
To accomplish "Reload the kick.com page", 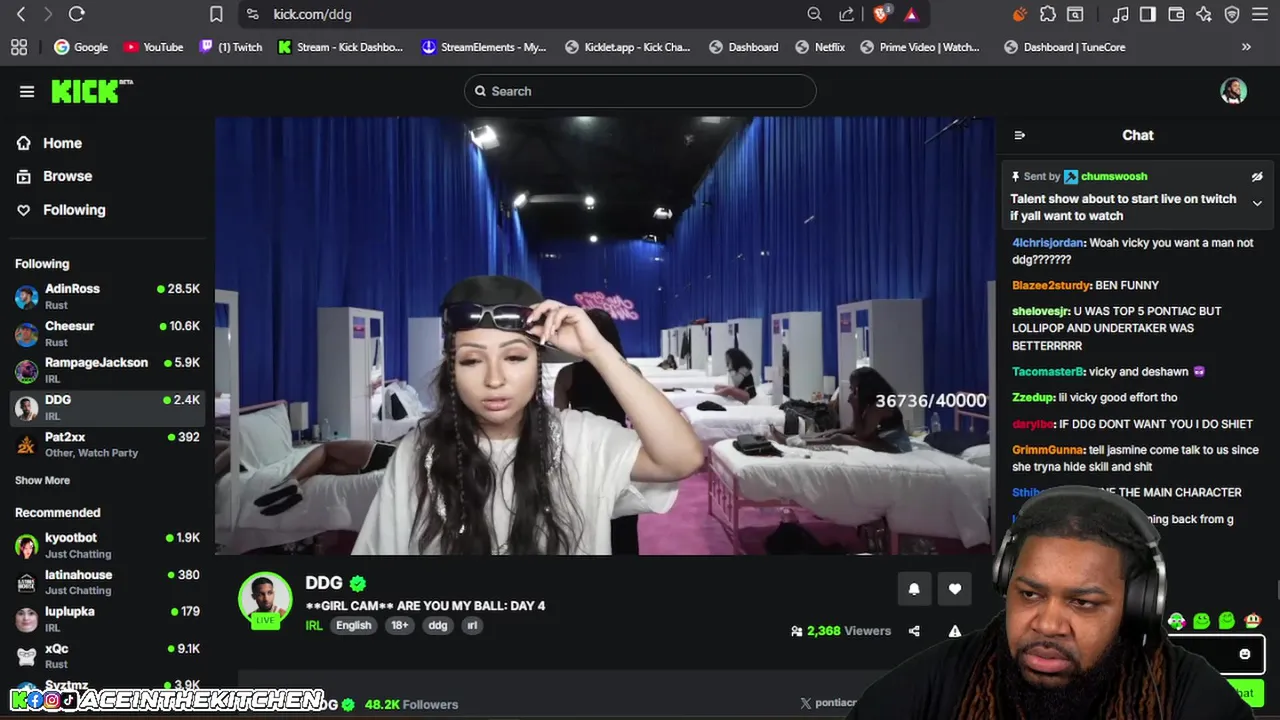I will coord(77,14).
